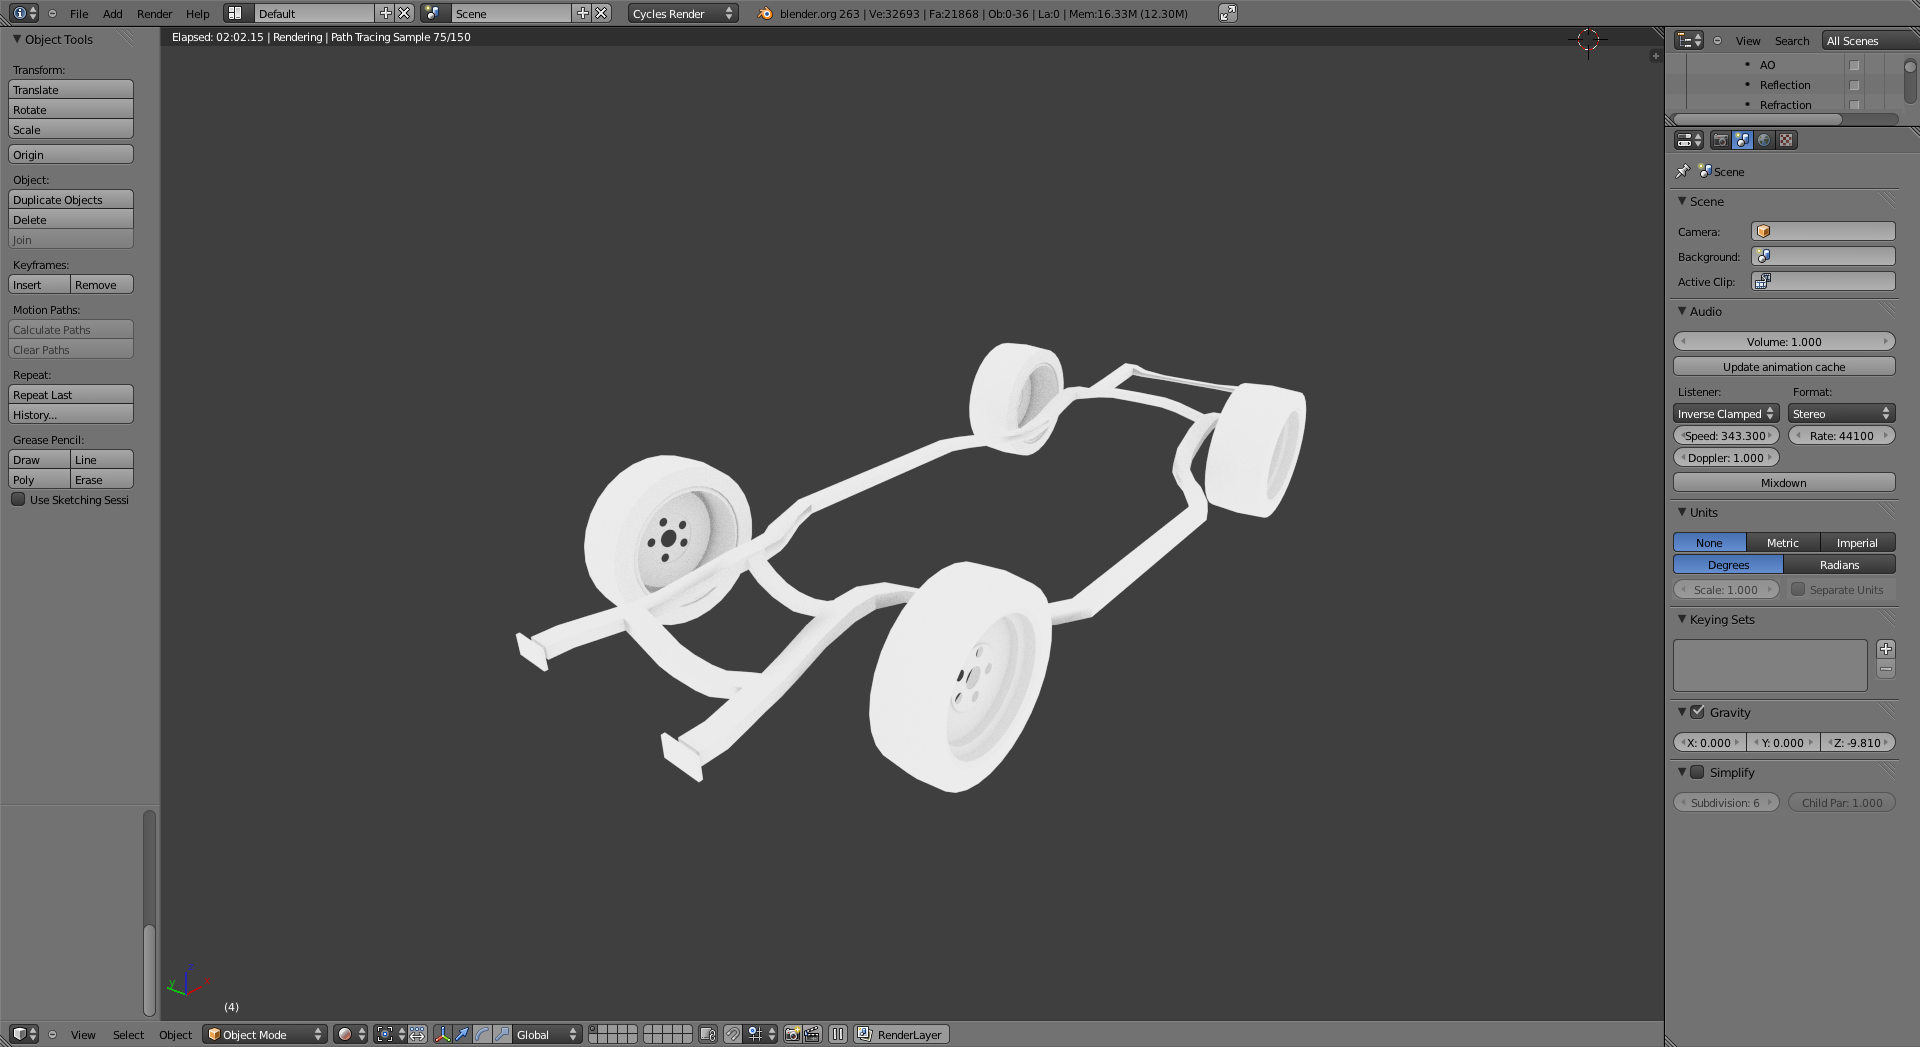Open World properties globe tab
The image size is (1920, 1047).
pyautogui.click(x=1764, y=140)
